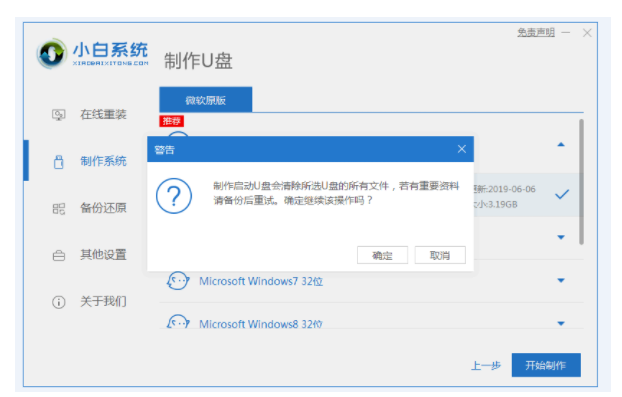Click the 小白系统 logo icon
This screenshot has height=397, width=622.
coord(51,54)
